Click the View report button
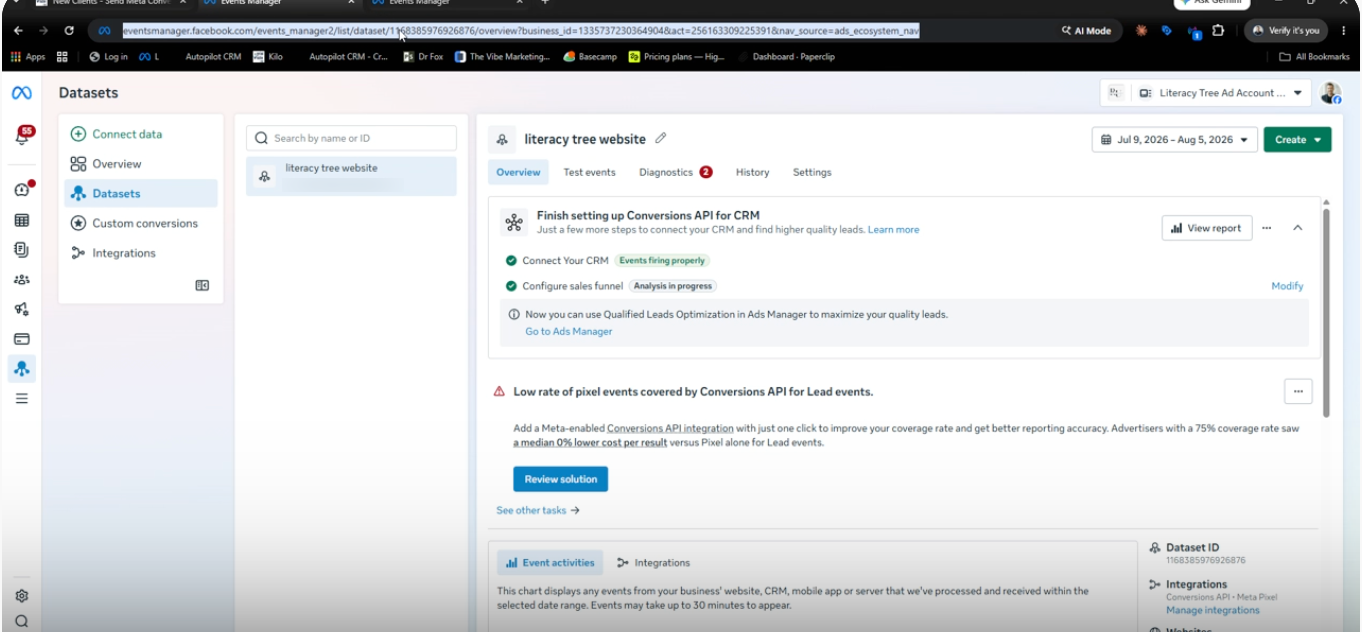1362x632 pixels. (x=1206, y=228)
